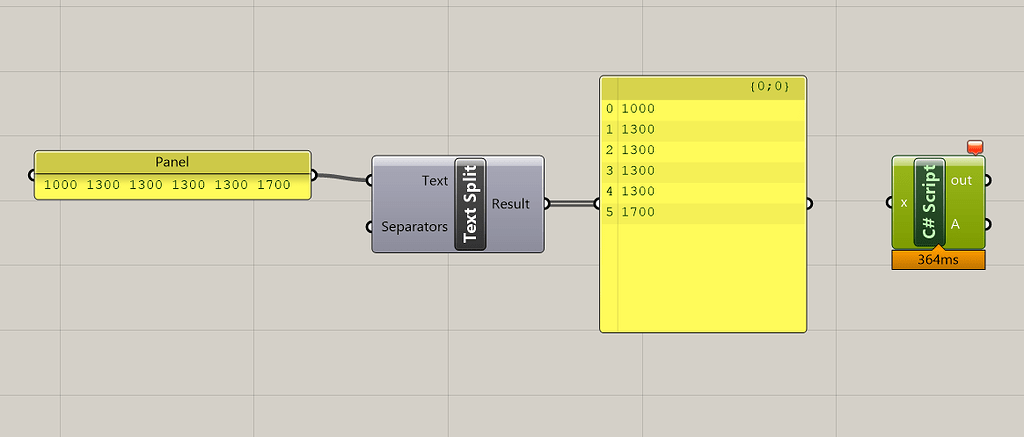
Task: Click the Text input grip on Text Split
Action: [369, 180]
